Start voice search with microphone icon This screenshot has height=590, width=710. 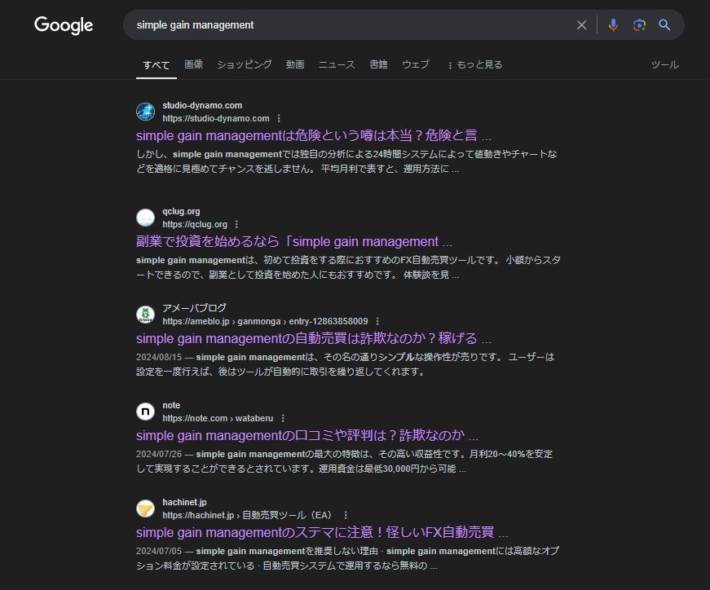[x=613, y=25]
